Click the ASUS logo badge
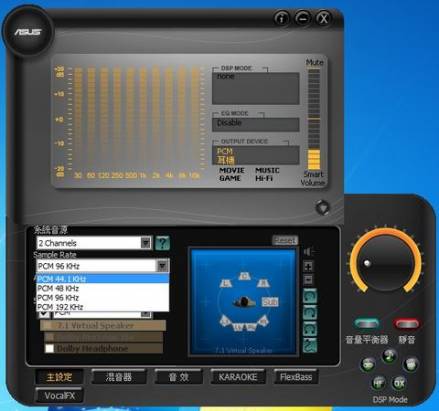Screen dimensions: 439x411 (x=28, y=31)
